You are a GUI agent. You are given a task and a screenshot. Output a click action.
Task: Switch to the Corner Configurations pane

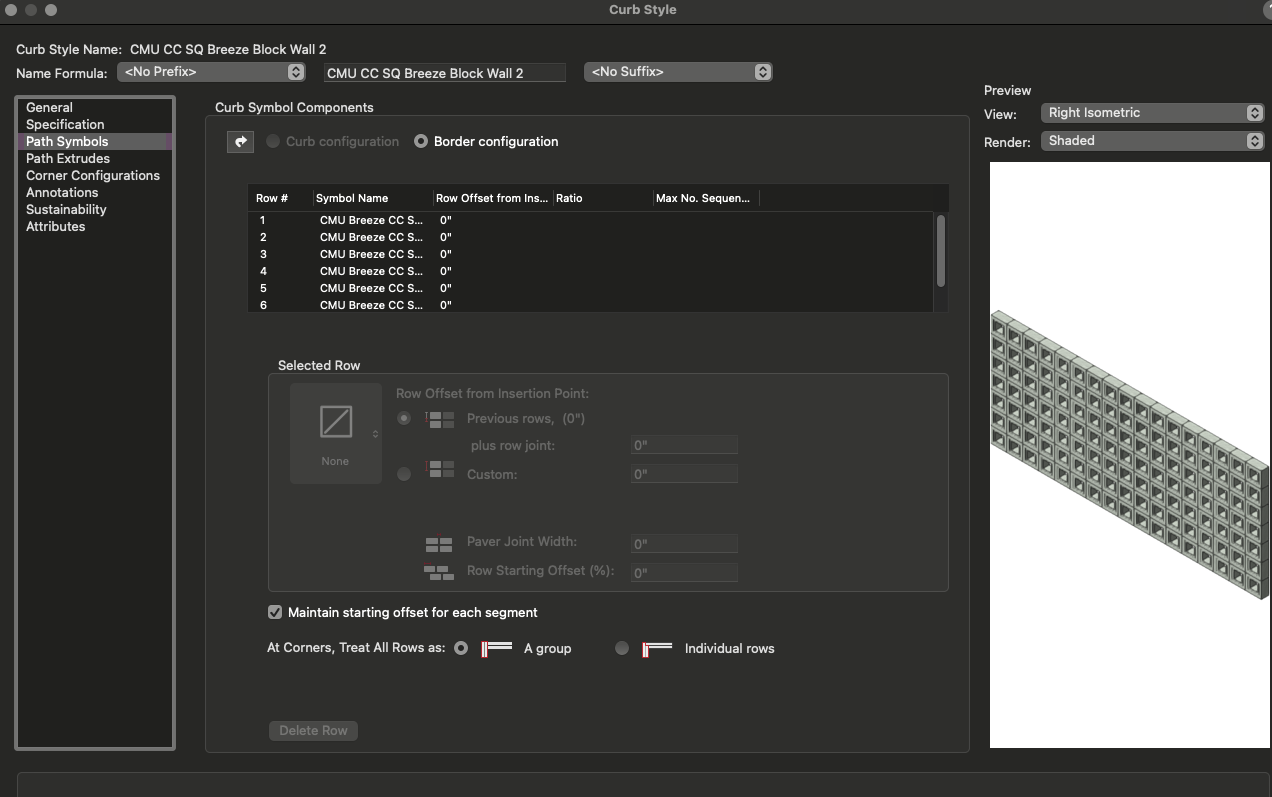coord(93,176)
